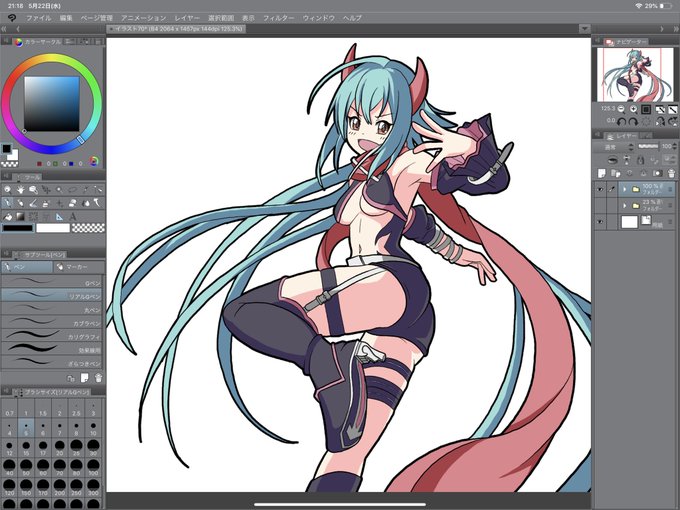Screen dimensions: 680x510
Task: Collapse left palette dock with double arrow
Action: click(4, 29)
